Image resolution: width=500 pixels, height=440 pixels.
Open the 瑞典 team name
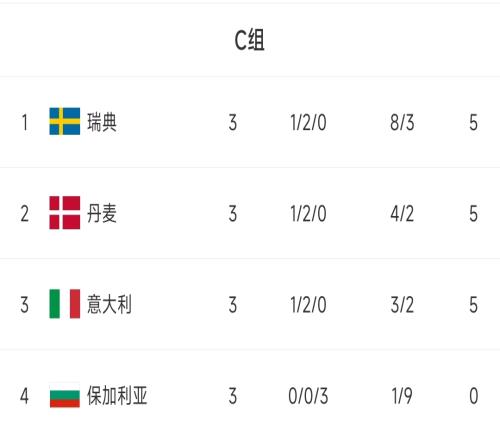[102, 122]
